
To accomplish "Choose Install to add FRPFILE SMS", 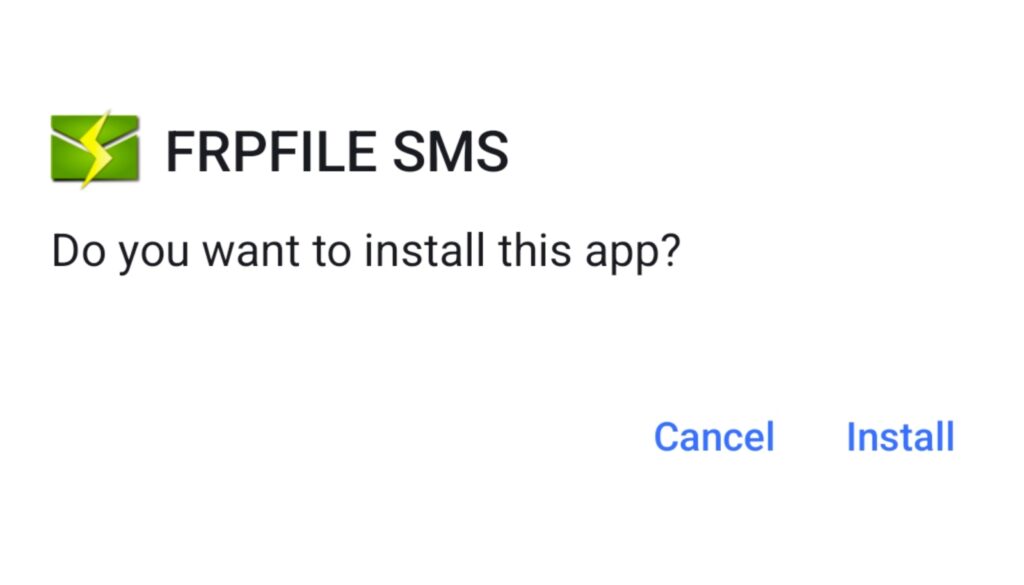I will click(900, 437).
